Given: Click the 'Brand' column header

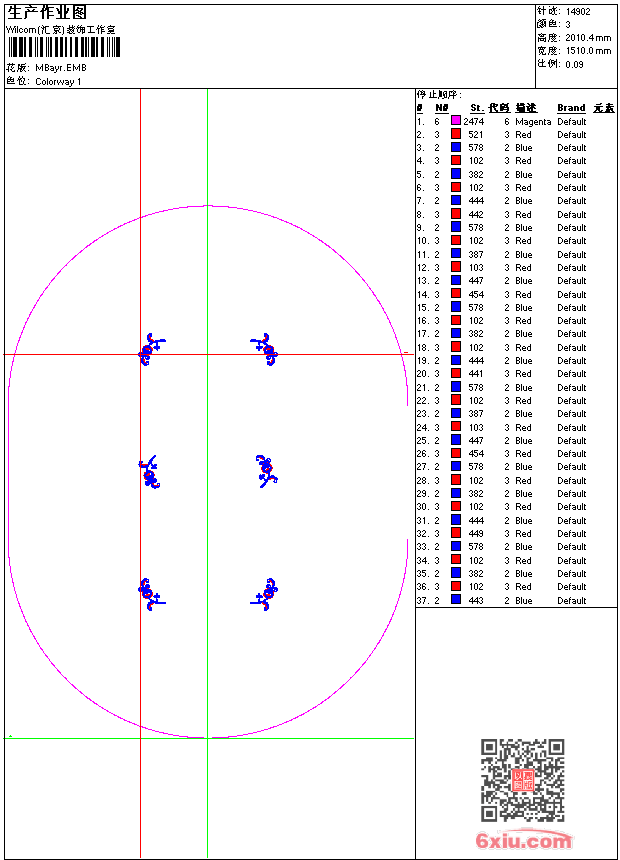Looking at the screenshot, I should (x=571, y=108).
